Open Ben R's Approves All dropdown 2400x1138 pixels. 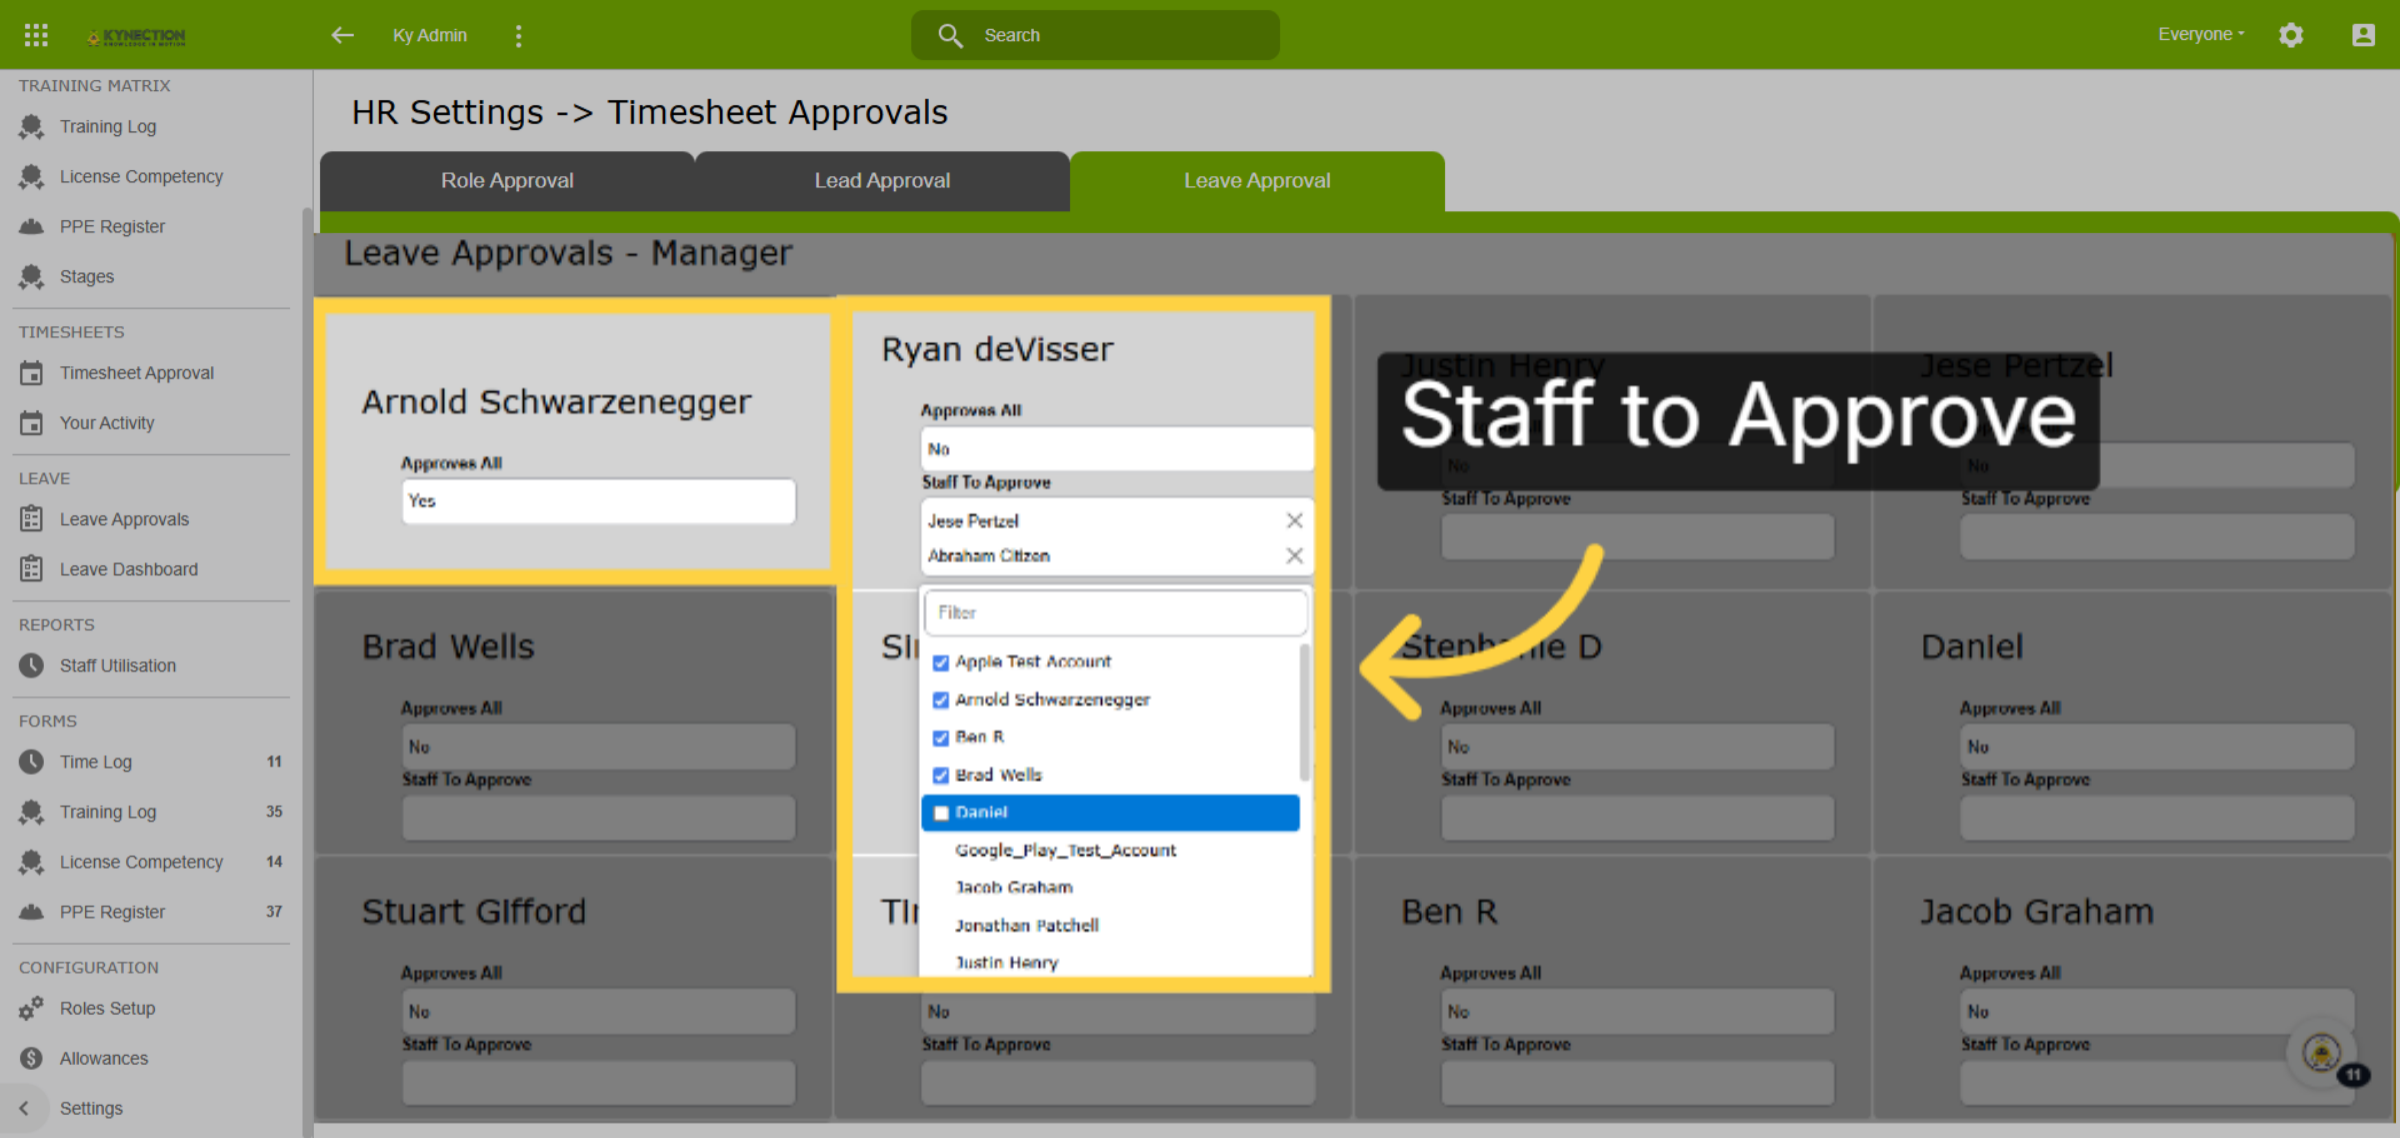(x=1637, y=1012)
